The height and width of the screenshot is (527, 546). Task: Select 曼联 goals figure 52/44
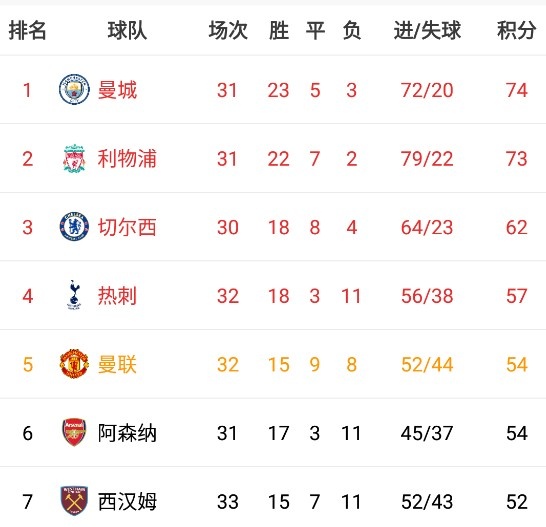(427, 364)
